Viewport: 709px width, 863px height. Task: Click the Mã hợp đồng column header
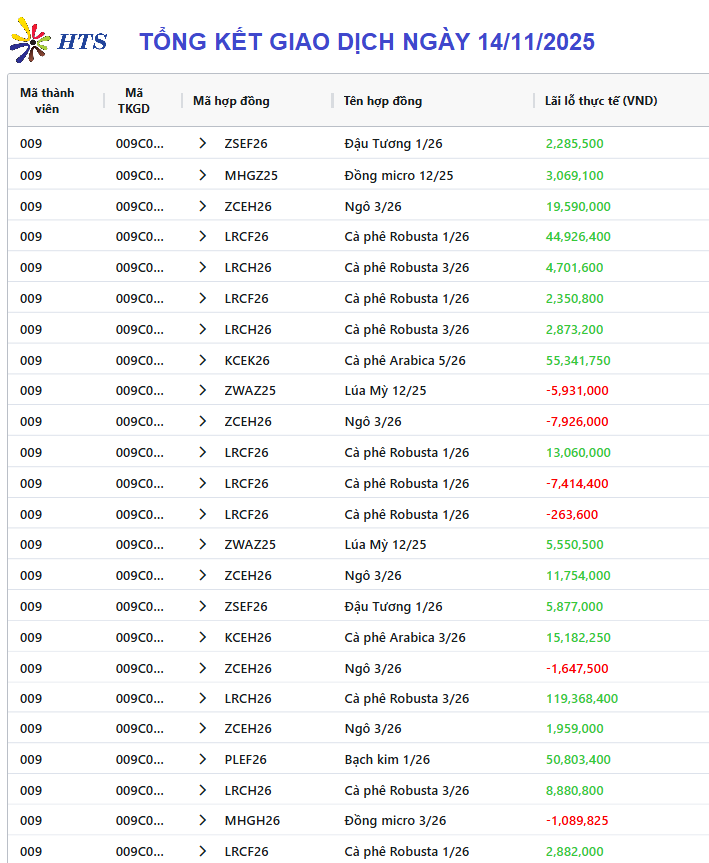[x=231, y=100]
